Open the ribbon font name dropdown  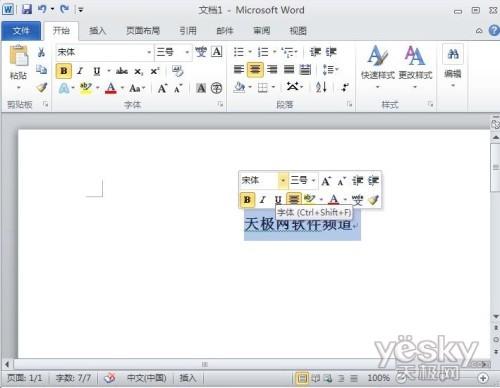[149, 52]
